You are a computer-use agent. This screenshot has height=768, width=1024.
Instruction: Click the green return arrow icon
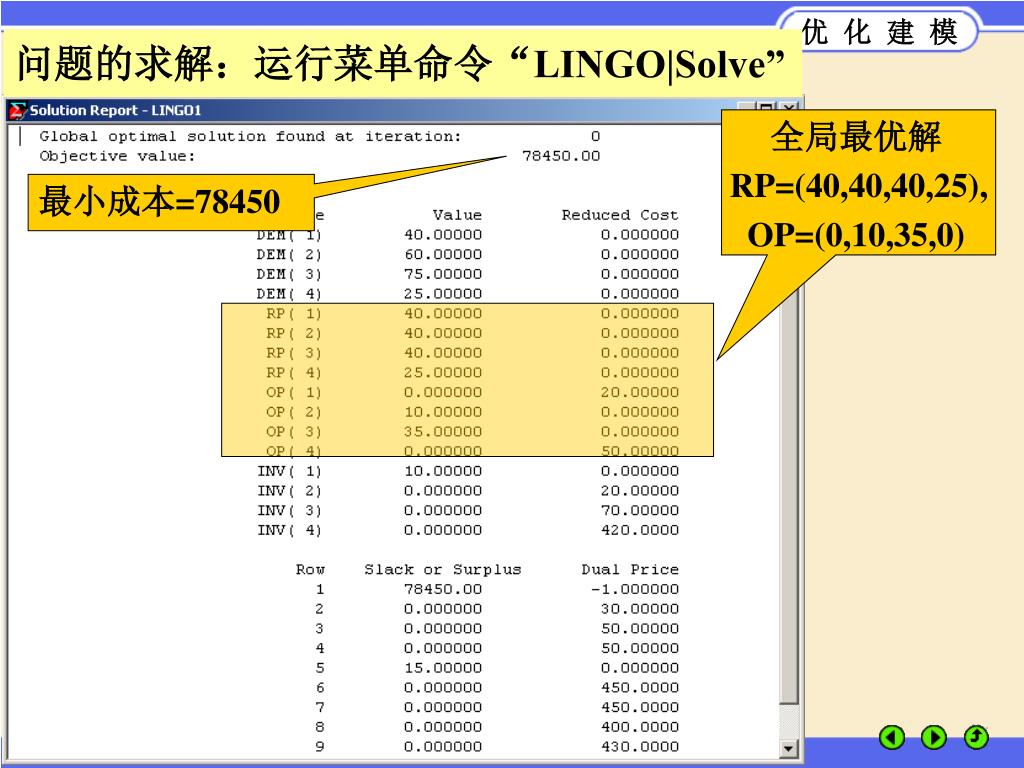click(976, 737)
